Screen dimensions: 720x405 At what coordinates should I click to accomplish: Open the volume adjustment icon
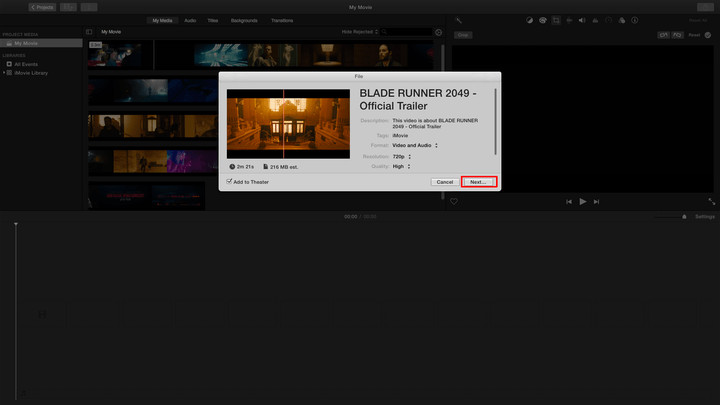(582, 20)
